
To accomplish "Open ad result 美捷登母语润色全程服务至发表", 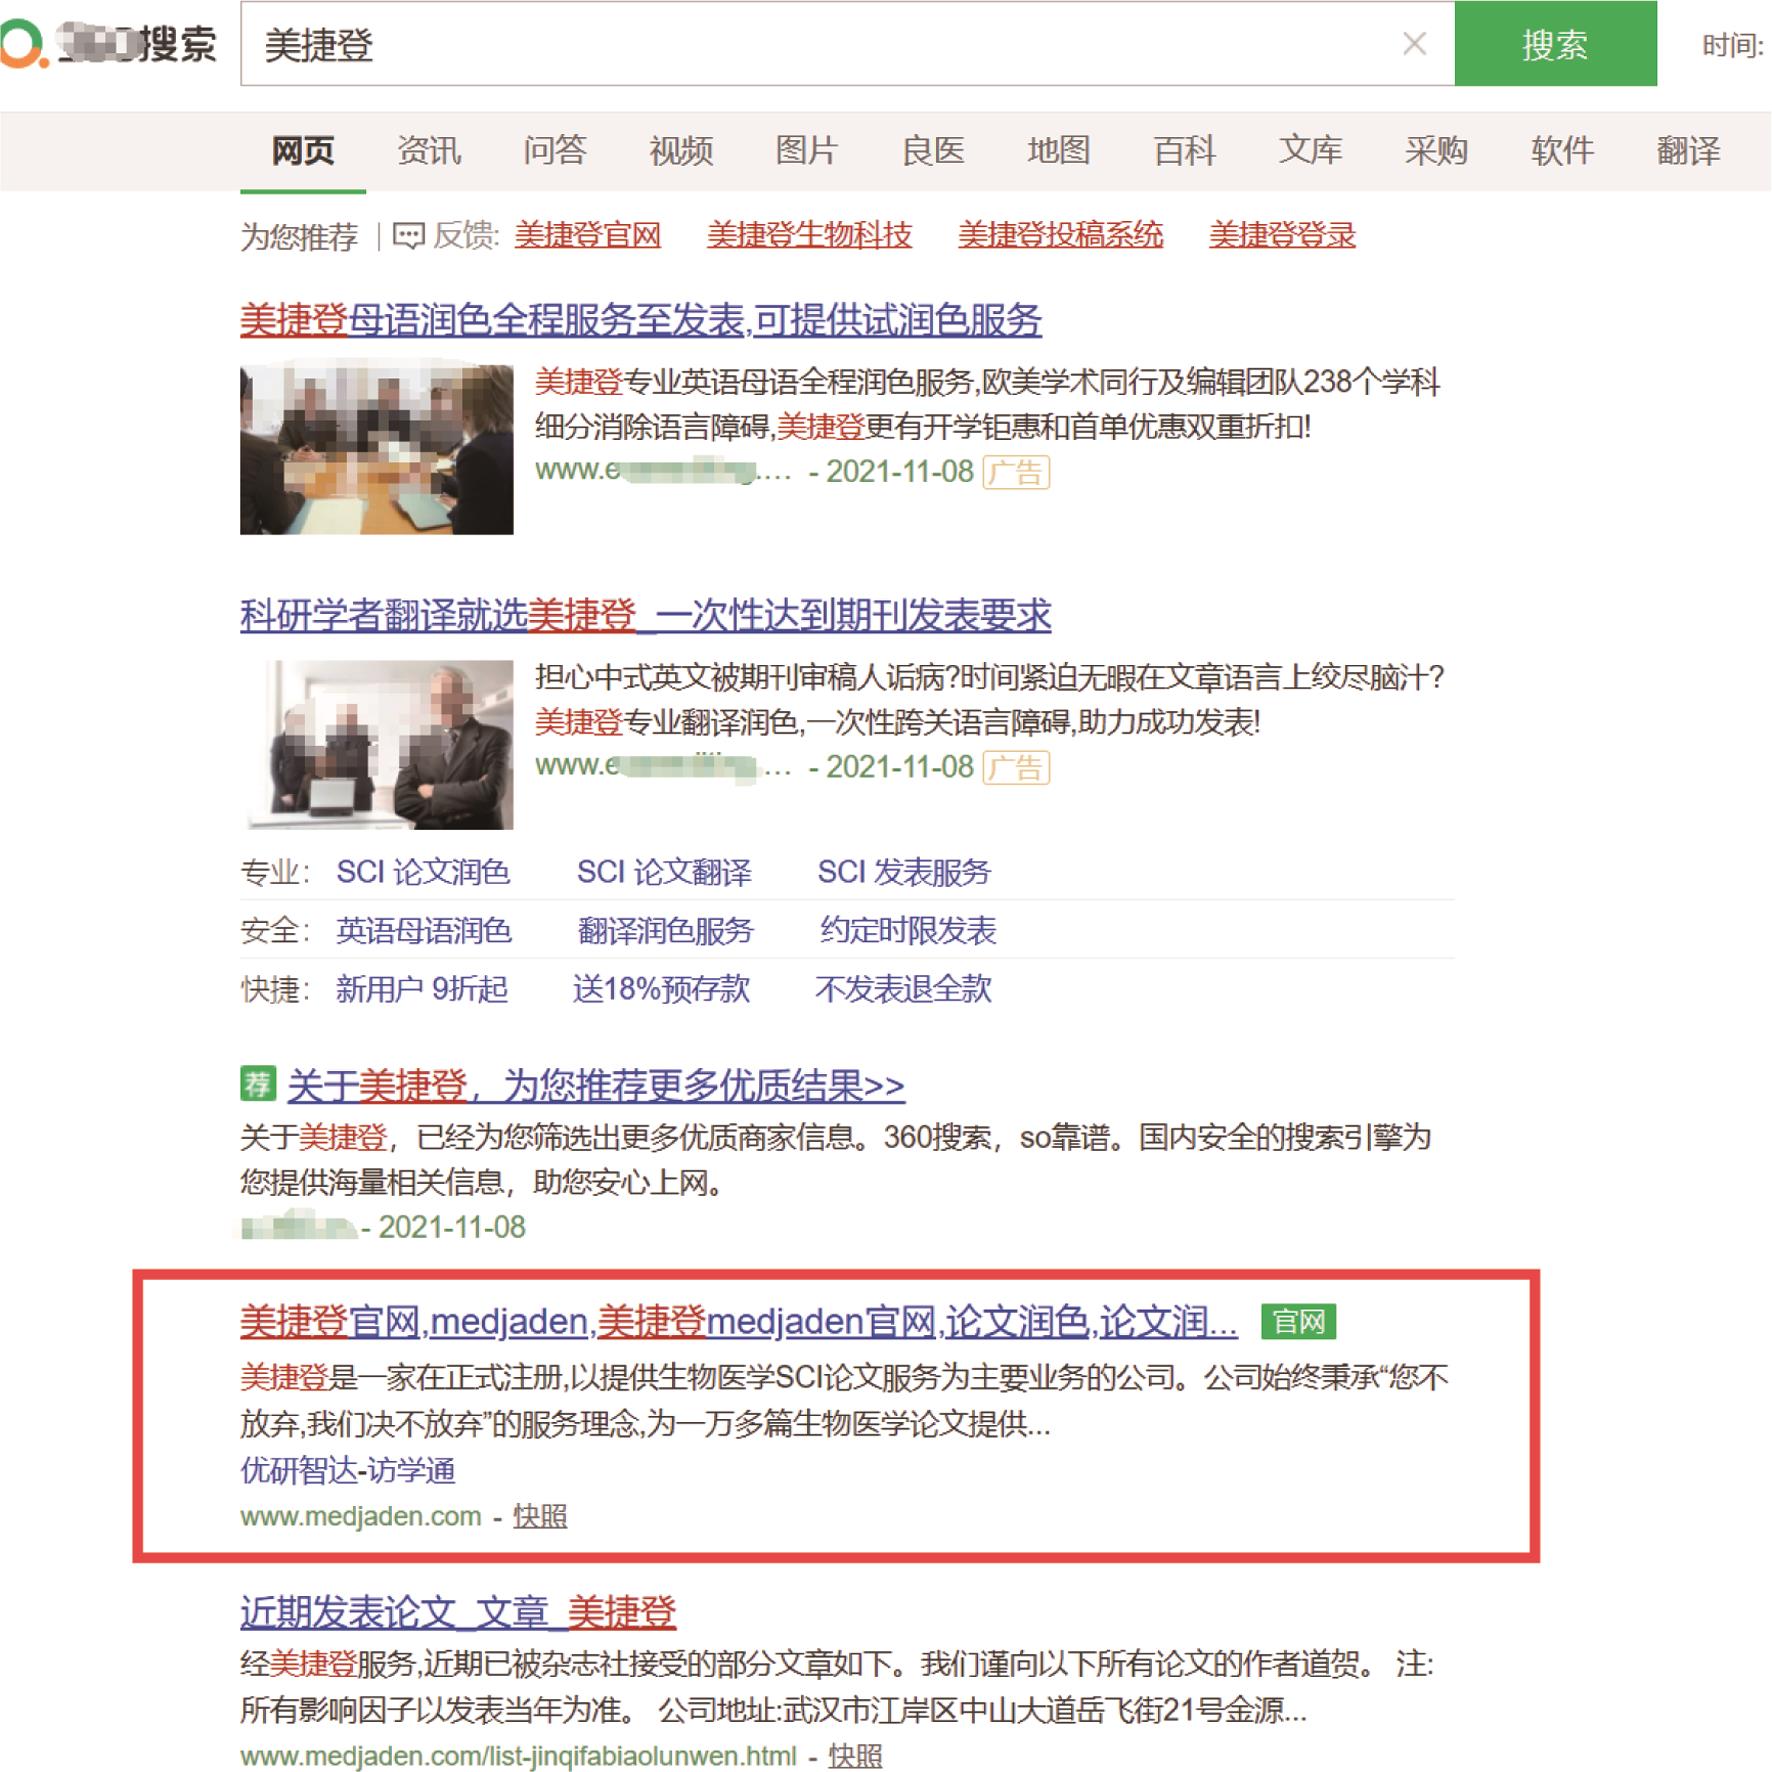I will [641, 320].
